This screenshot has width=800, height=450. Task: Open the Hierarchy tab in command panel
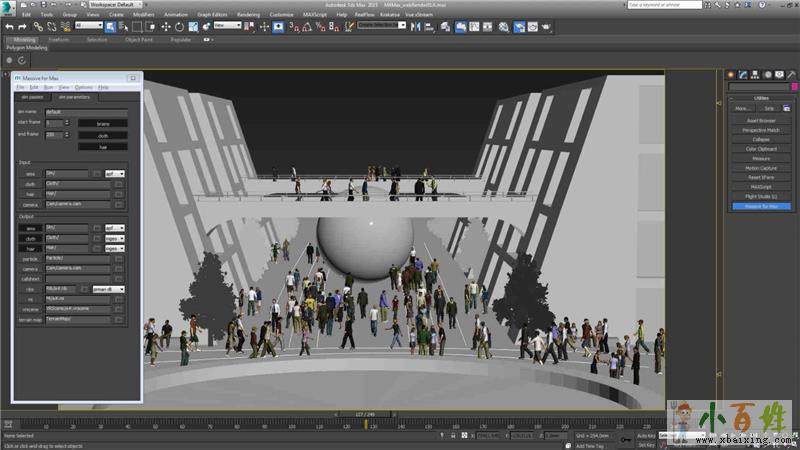[x=753, y=75]
